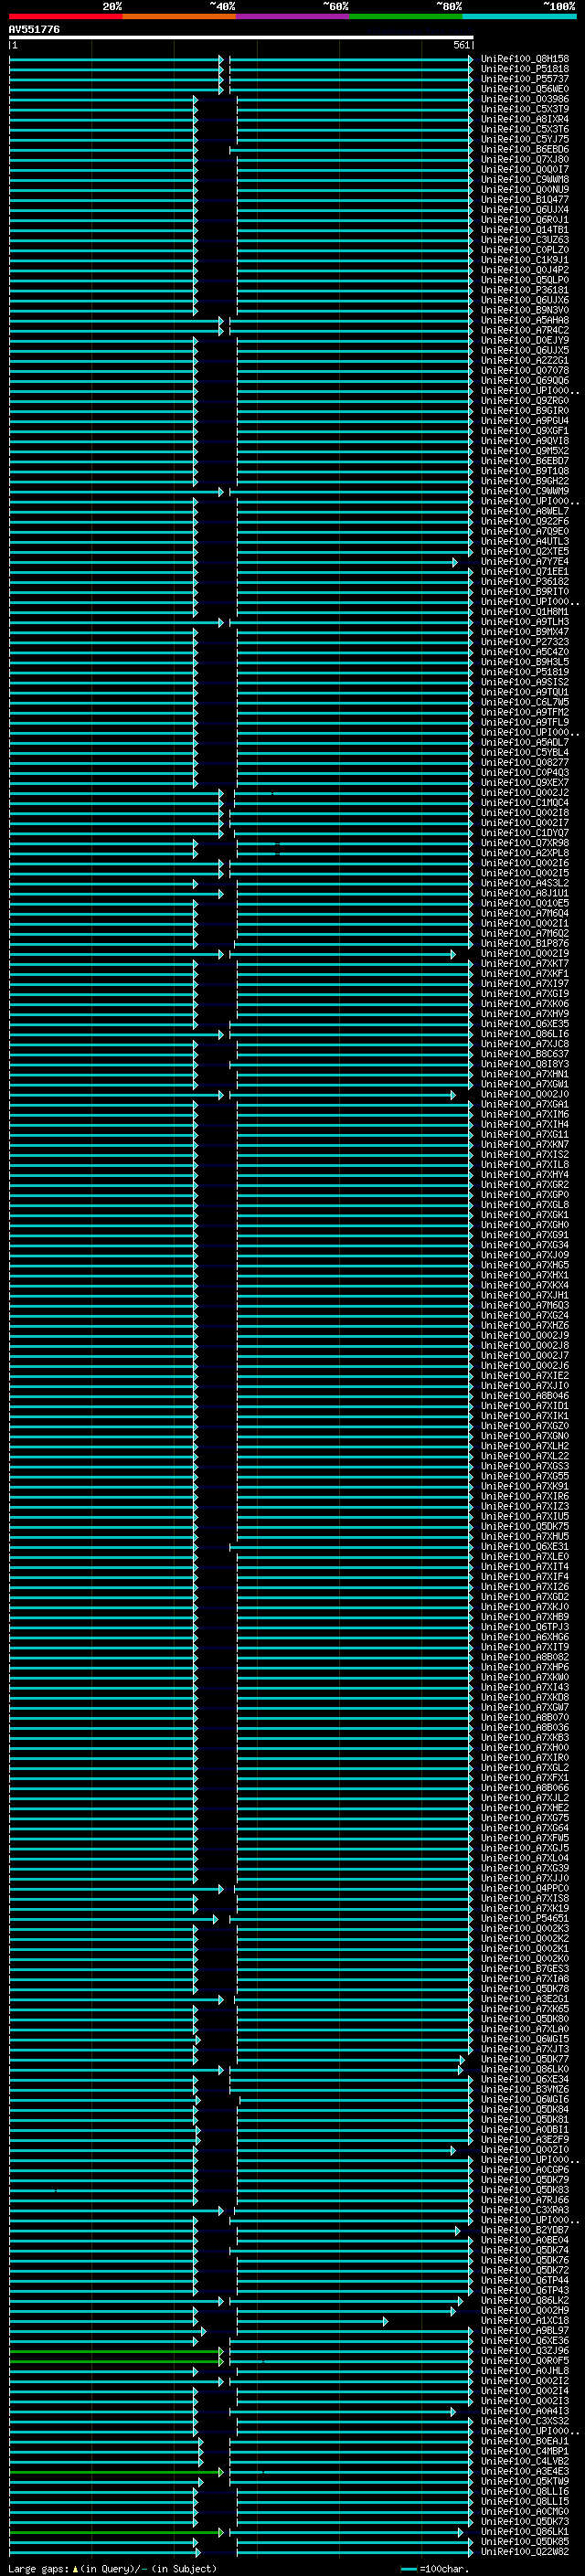
Task: Select hit label UniRef100_Q8I8Y3
Action: click(x=525, y=1064)
